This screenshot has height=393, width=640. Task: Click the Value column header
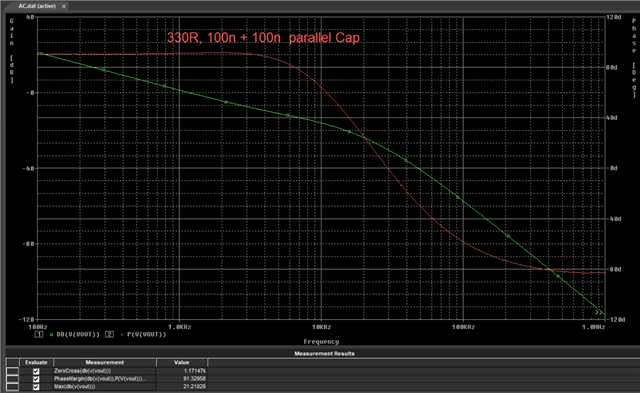(182, 362)
